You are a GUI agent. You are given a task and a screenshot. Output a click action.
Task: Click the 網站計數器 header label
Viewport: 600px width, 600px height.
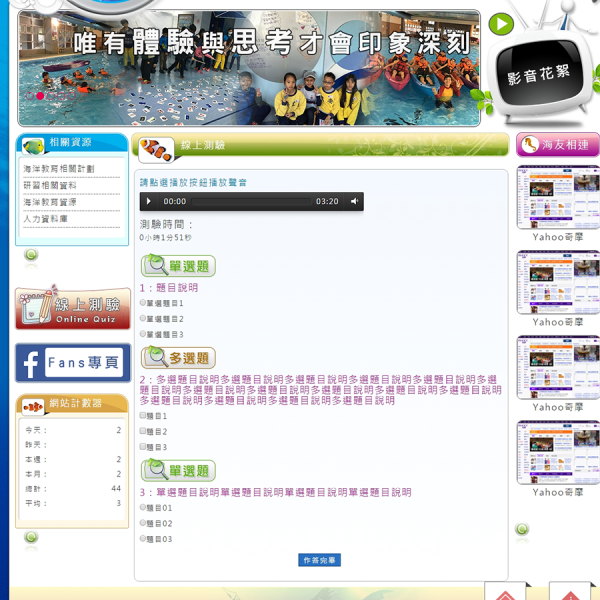[75, 403]
